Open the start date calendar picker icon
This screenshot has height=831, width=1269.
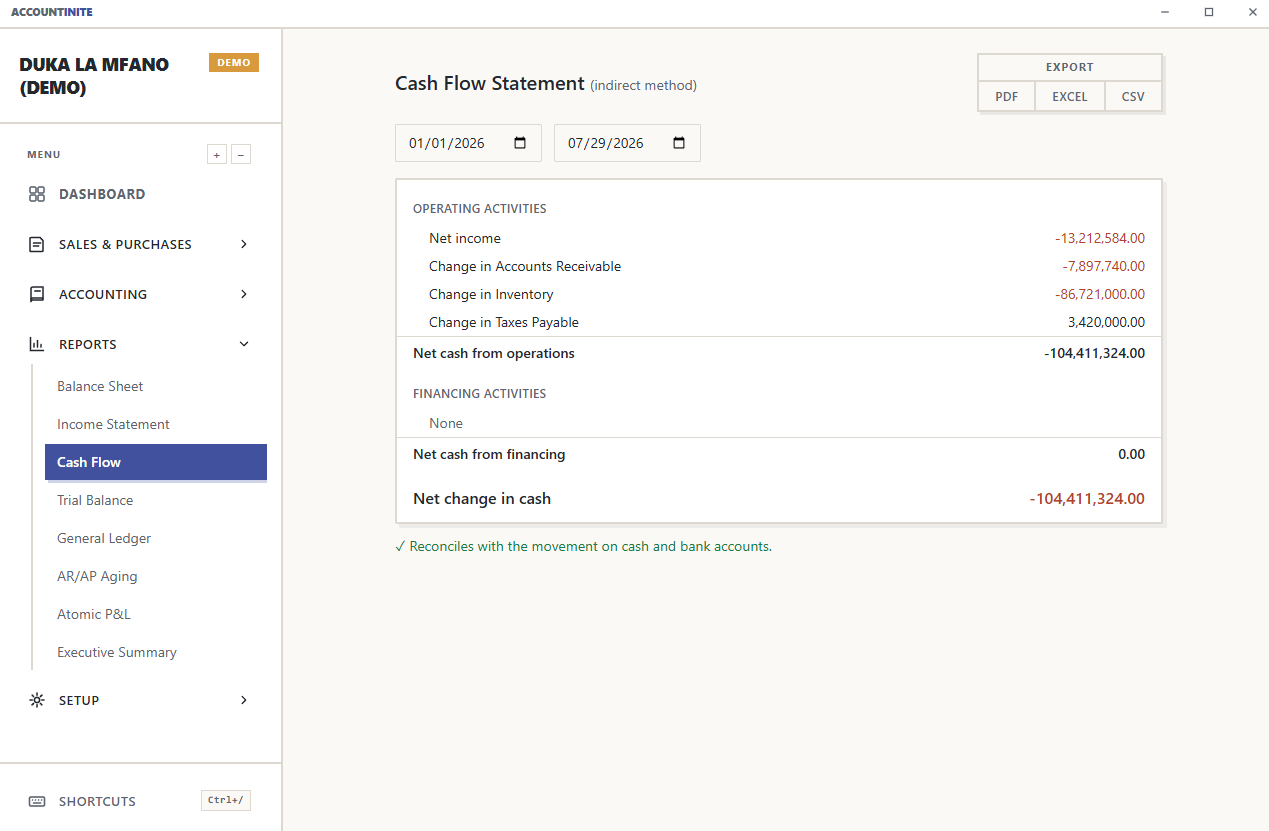tap(520, 143)
